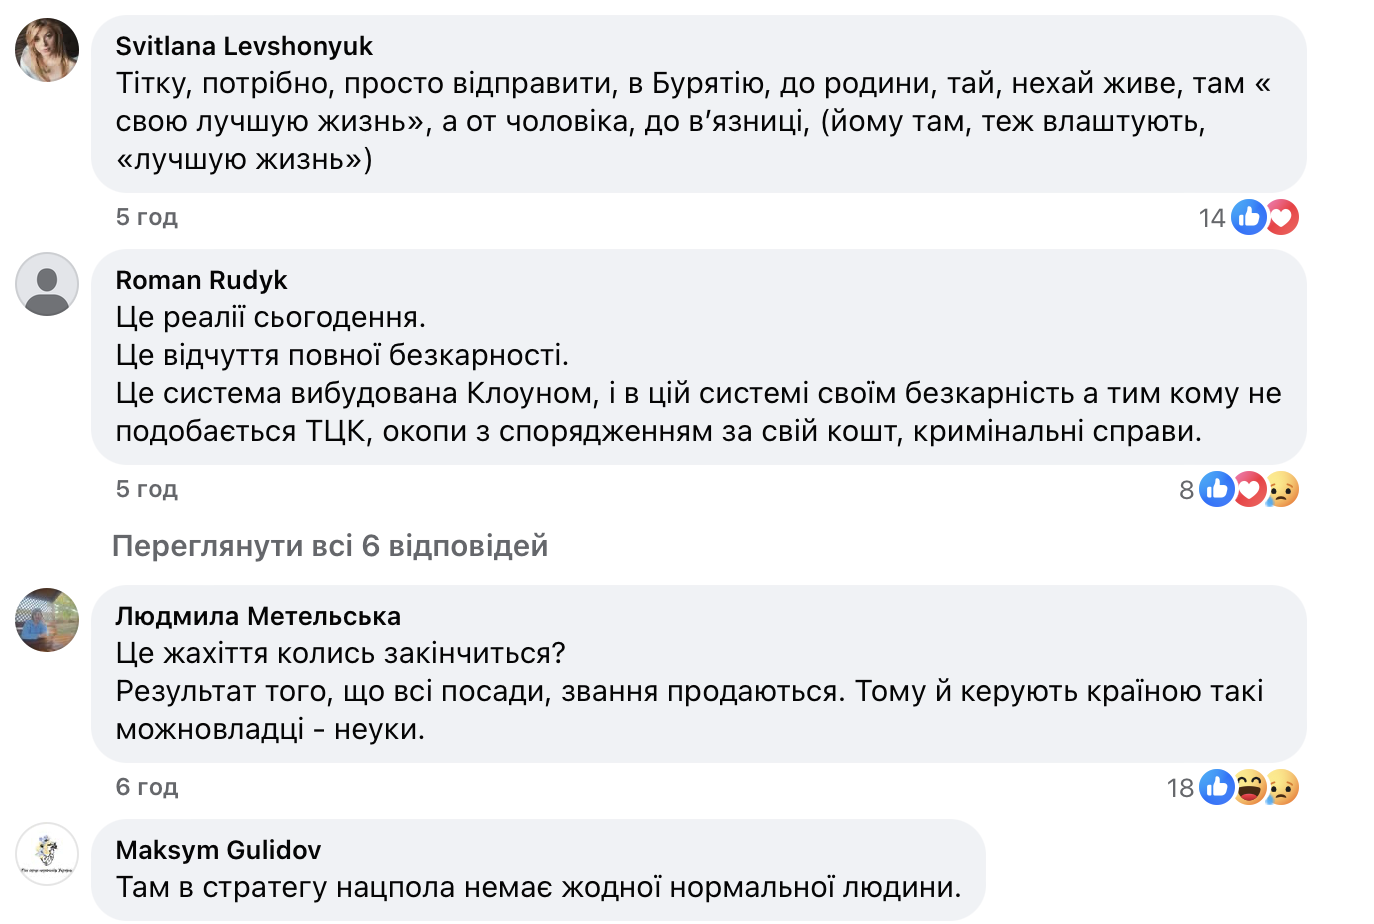Open Svitlana Levshonyuk's profile name link
The image size is (1374, 924).
[244, 46]
